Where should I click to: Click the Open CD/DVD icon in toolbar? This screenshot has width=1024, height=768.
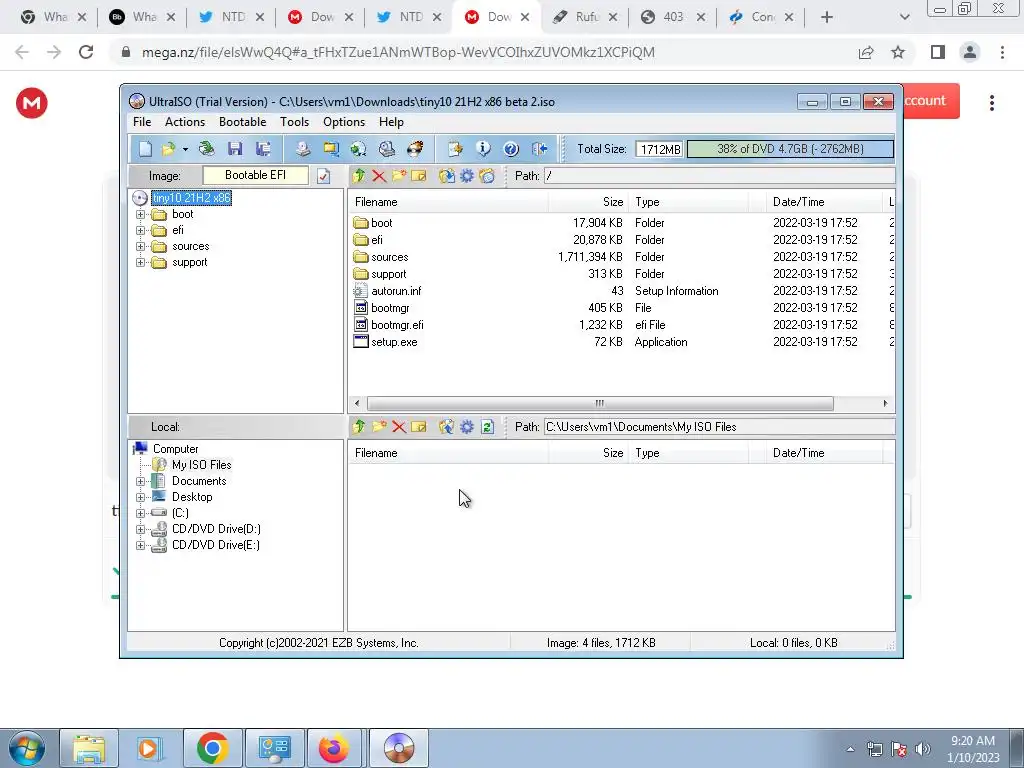(206, 149)
